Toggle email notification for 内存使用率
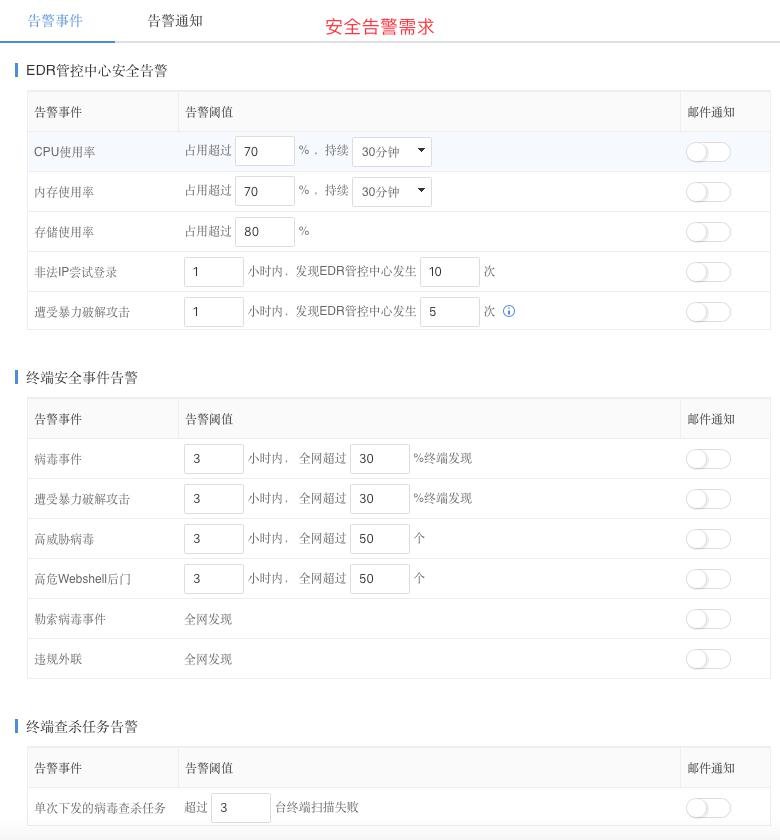 click(708, 192)
